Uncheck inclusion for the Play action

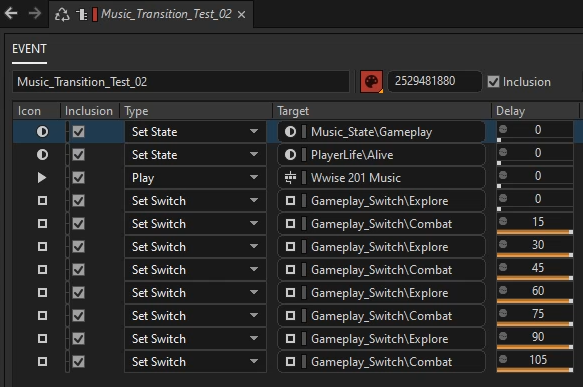coord(78,178)
